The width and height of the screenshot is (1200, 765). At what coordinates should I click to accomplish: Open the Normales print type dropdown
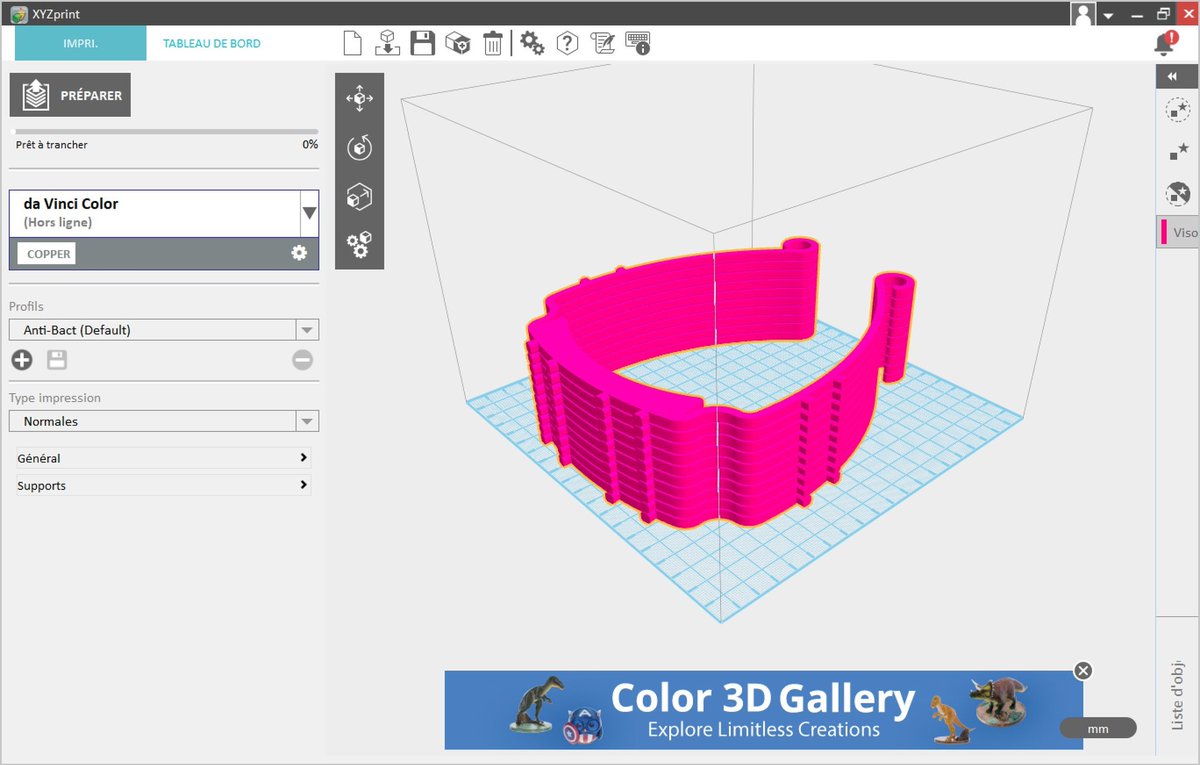click(307, 421)
